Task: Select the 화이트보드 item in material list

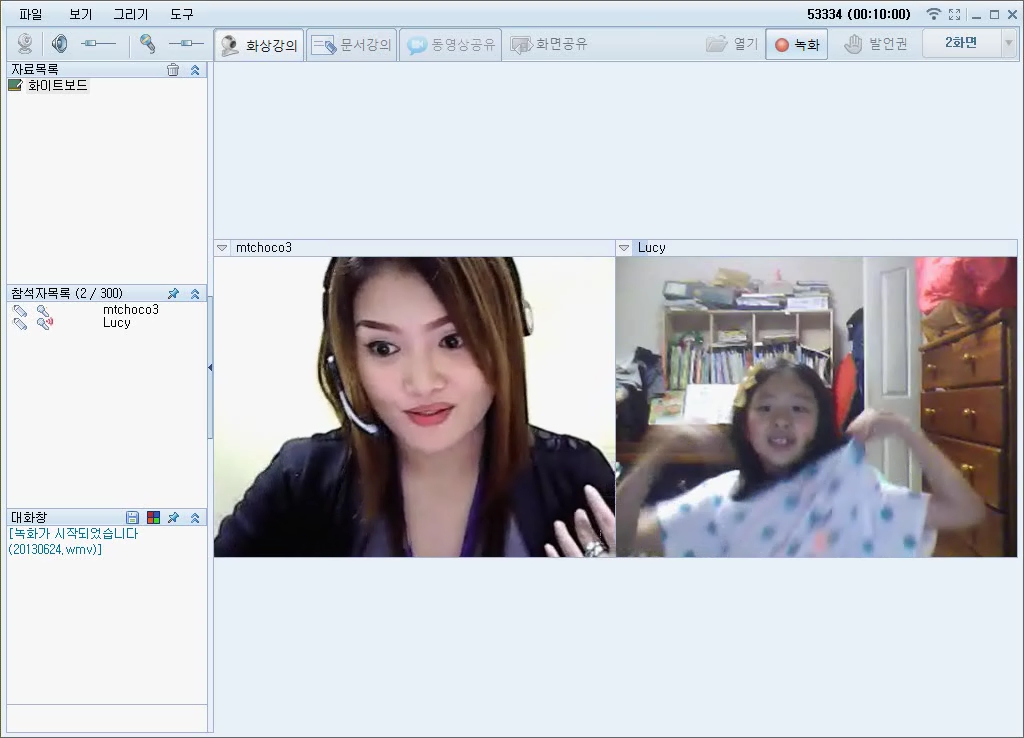Action: pyautogui.click(x=57, y=86)
